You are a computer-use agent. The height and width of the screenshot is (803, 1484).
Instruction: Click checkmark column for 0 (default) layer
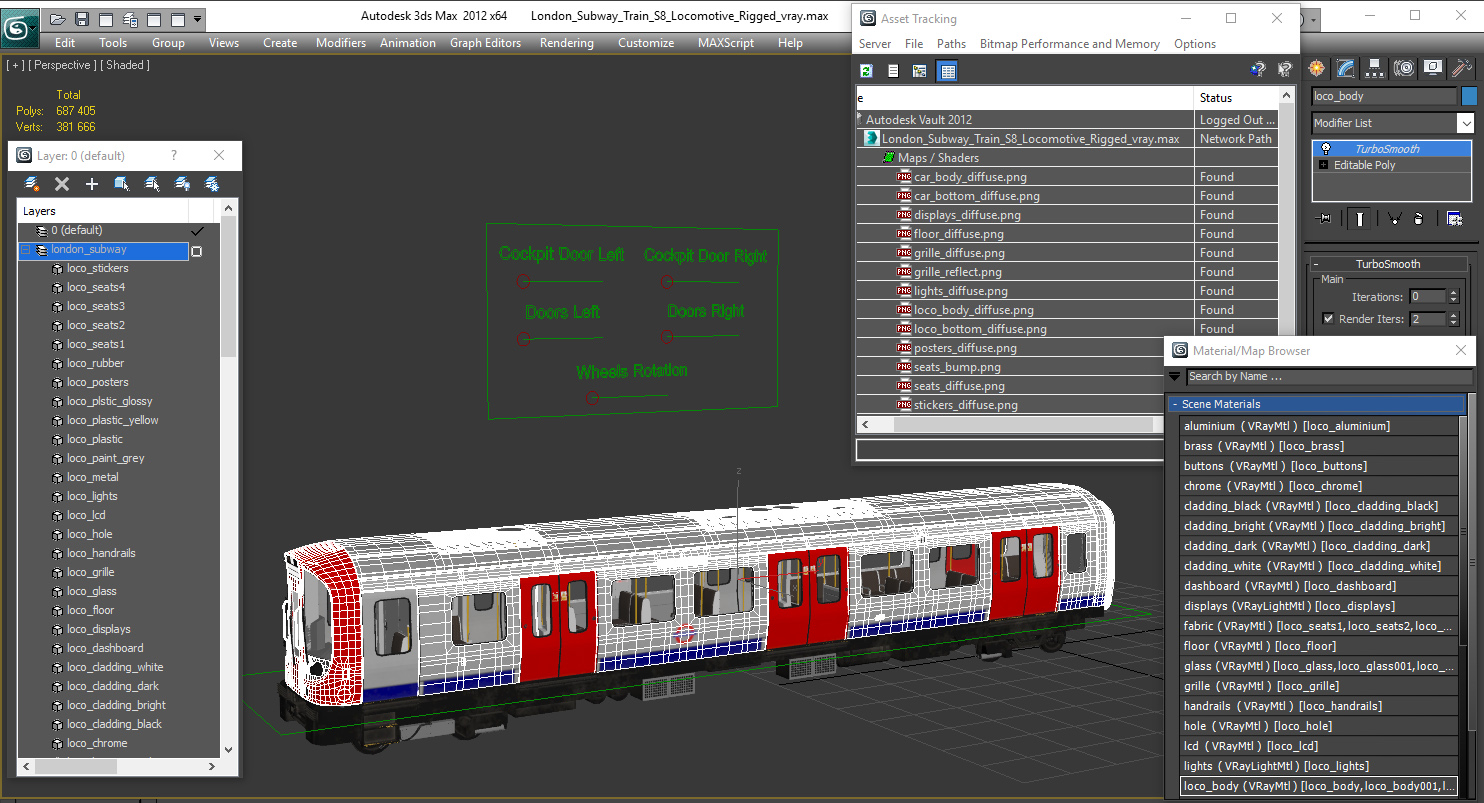[198, 231]
